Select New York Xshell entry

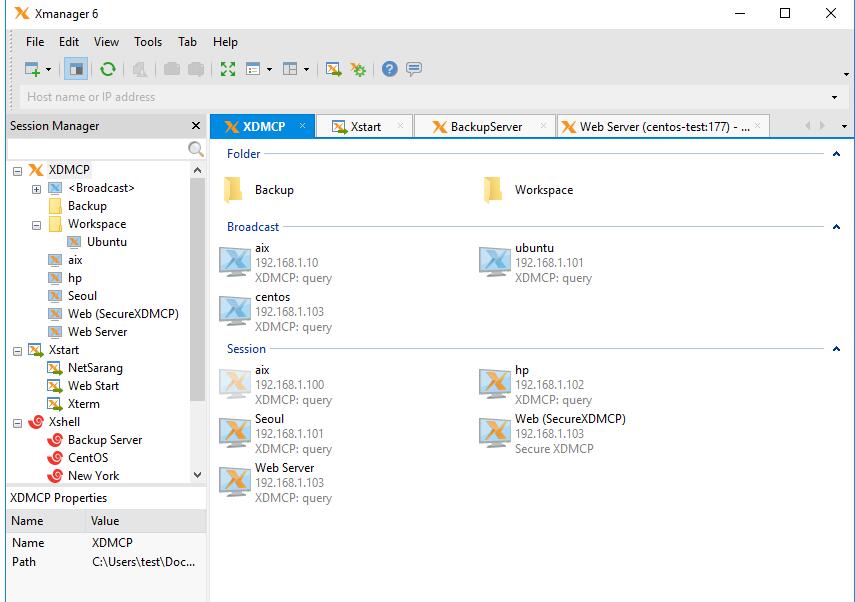coord(93,476)
